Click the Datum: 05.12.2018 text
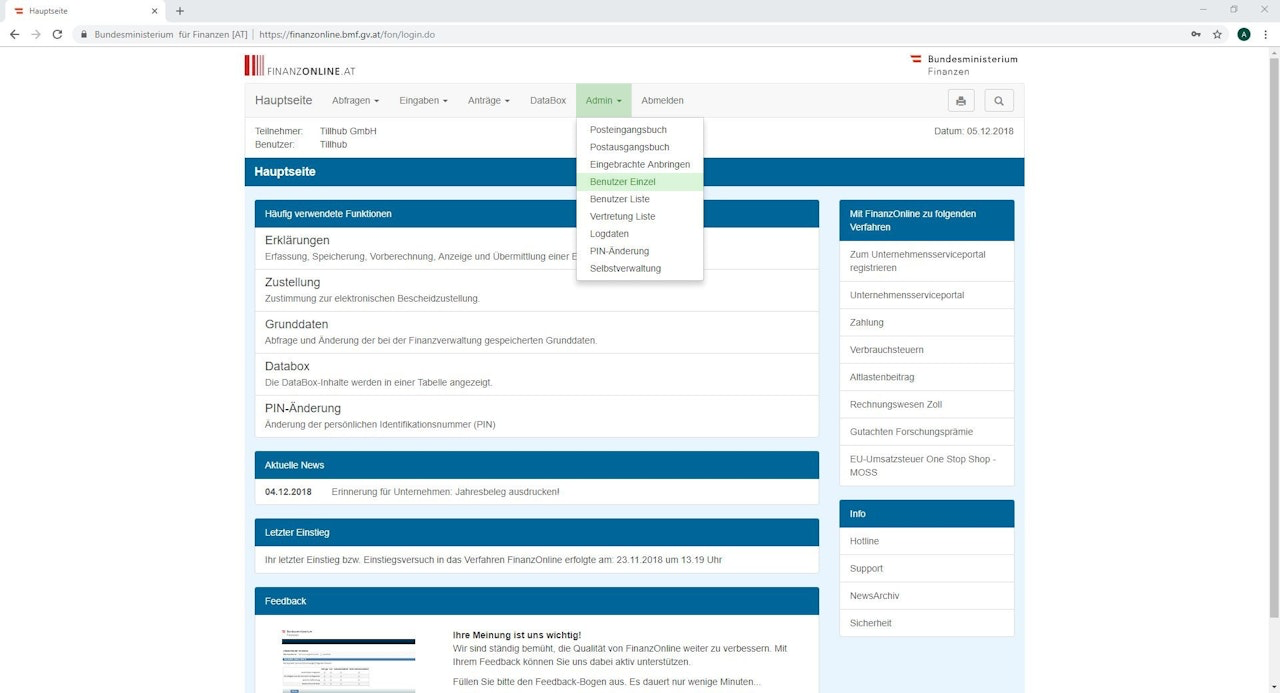Screen dimensions: 1280x693 click(x=973, y=131)
